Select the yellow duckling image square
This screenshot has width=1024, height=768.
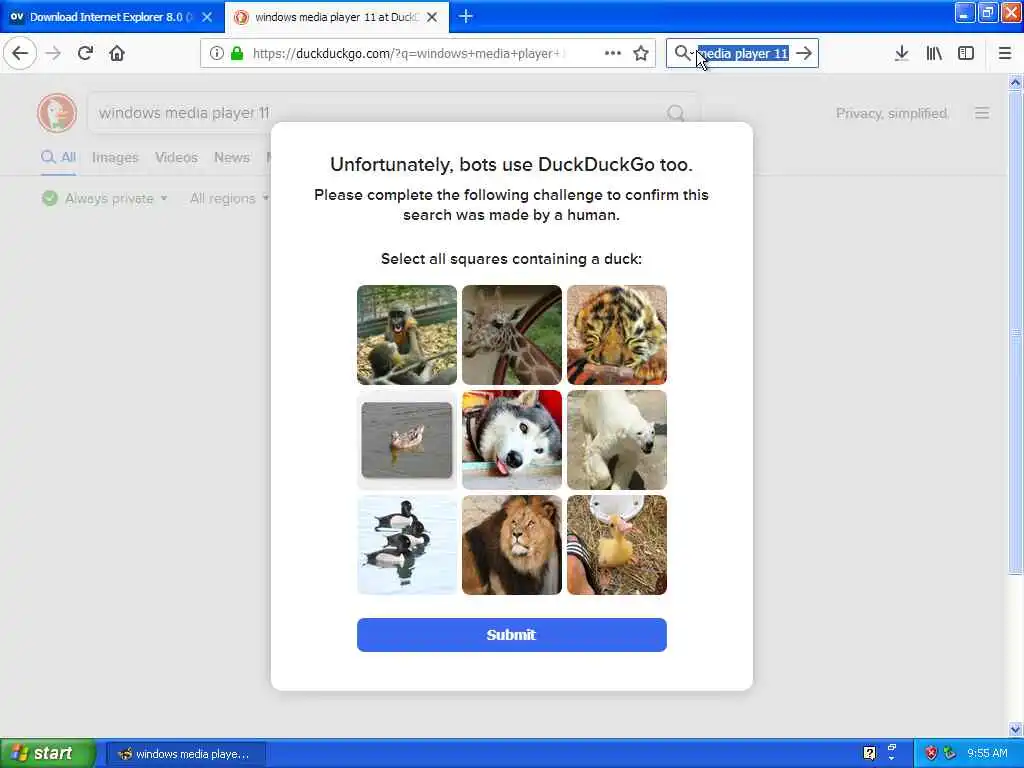617,545
